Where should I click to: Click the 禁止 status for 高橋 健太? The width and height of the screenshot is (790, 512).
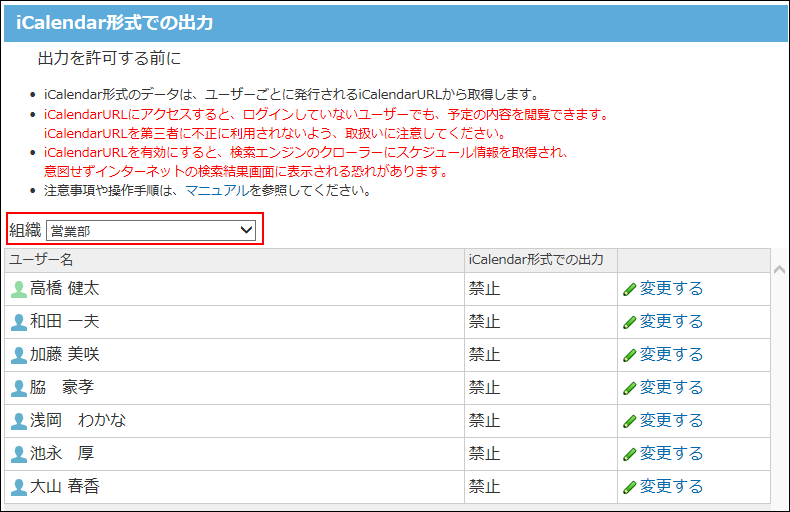coord(485,289)
